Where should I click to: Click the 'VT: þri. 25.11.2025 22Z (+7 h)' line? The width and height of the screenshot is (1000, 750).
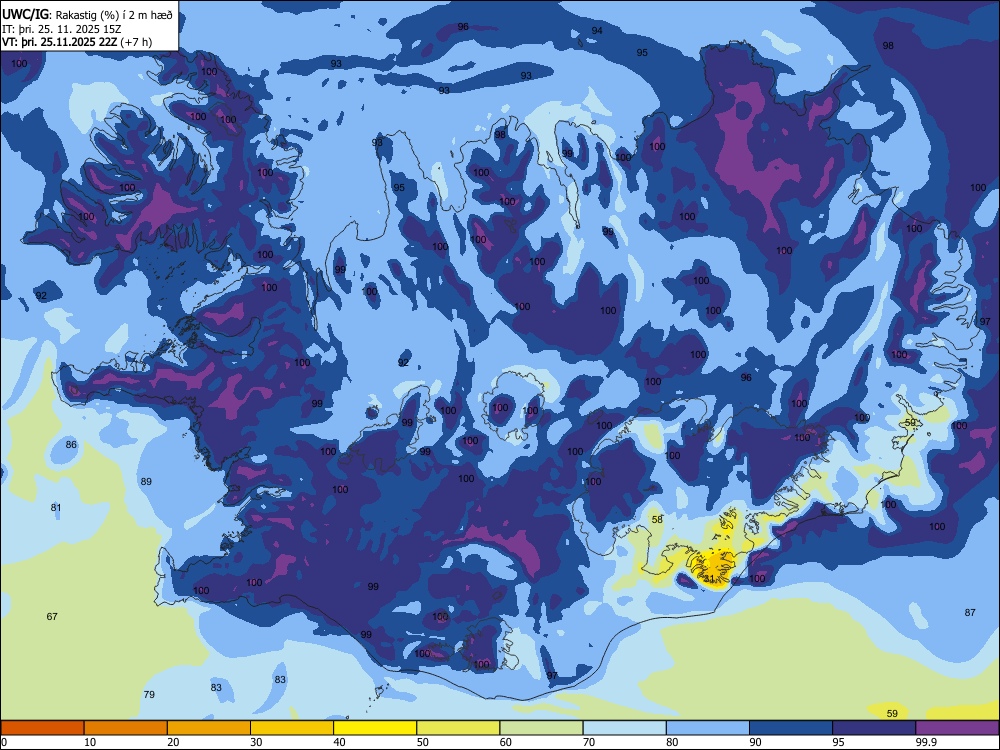point(77,42)
